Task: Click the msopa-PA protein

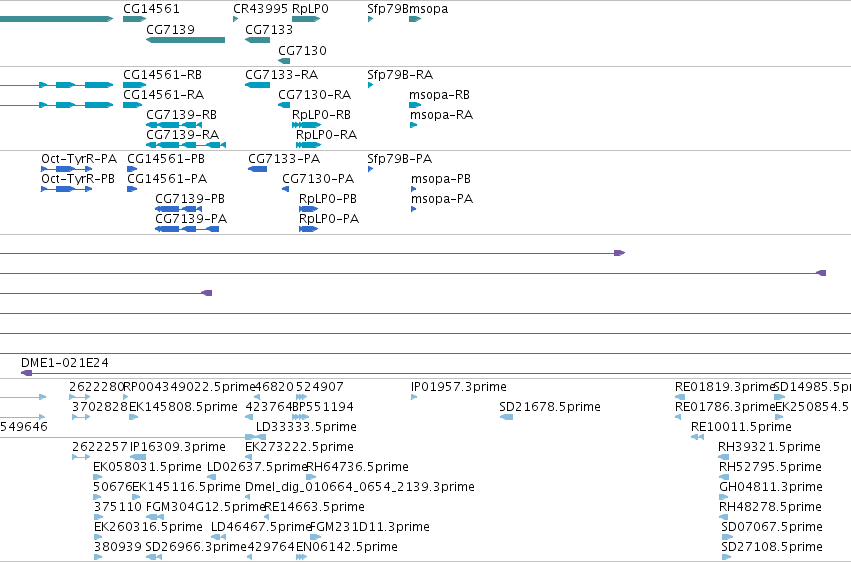Action: point(414,209)
